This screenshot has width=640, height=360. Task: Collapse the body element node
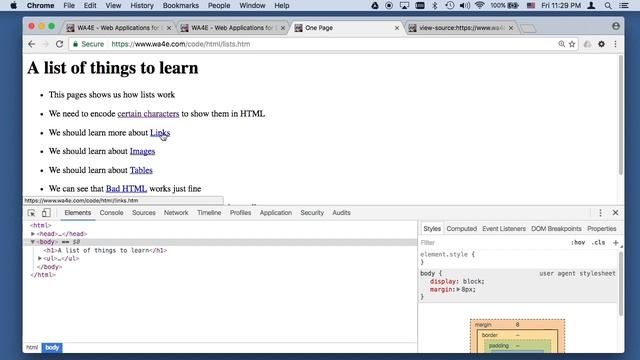coord(33,242)
